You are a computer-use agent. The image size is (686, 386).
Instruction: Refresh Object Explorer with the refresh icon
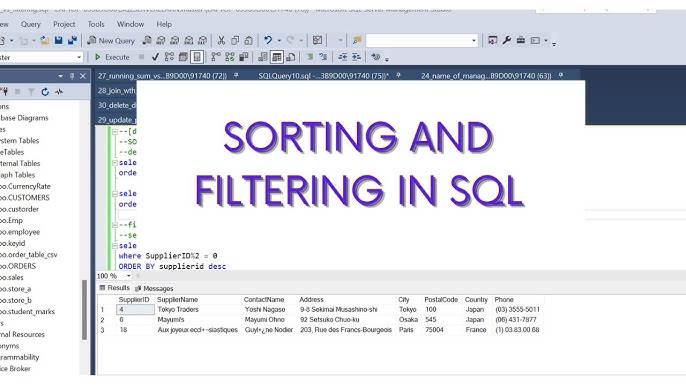pos(45,91)
